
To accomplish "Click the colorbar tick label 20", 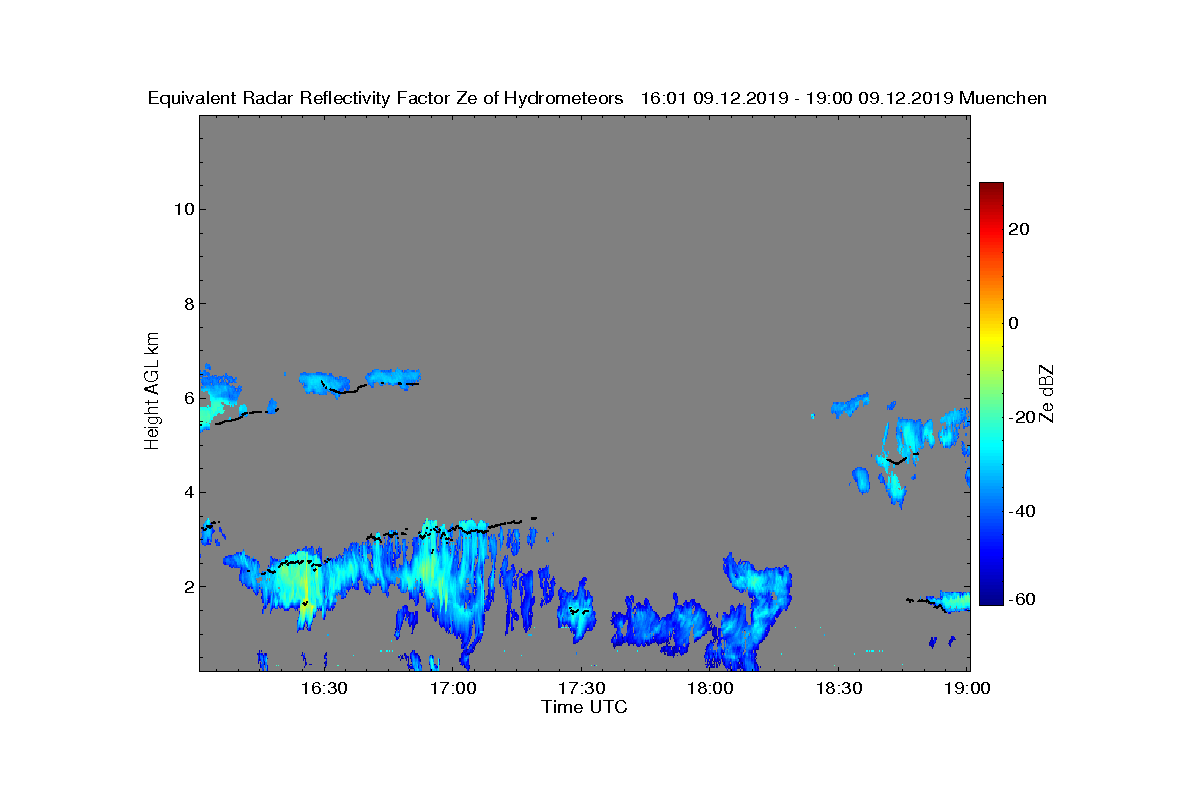I will (x=1020, y=229).
